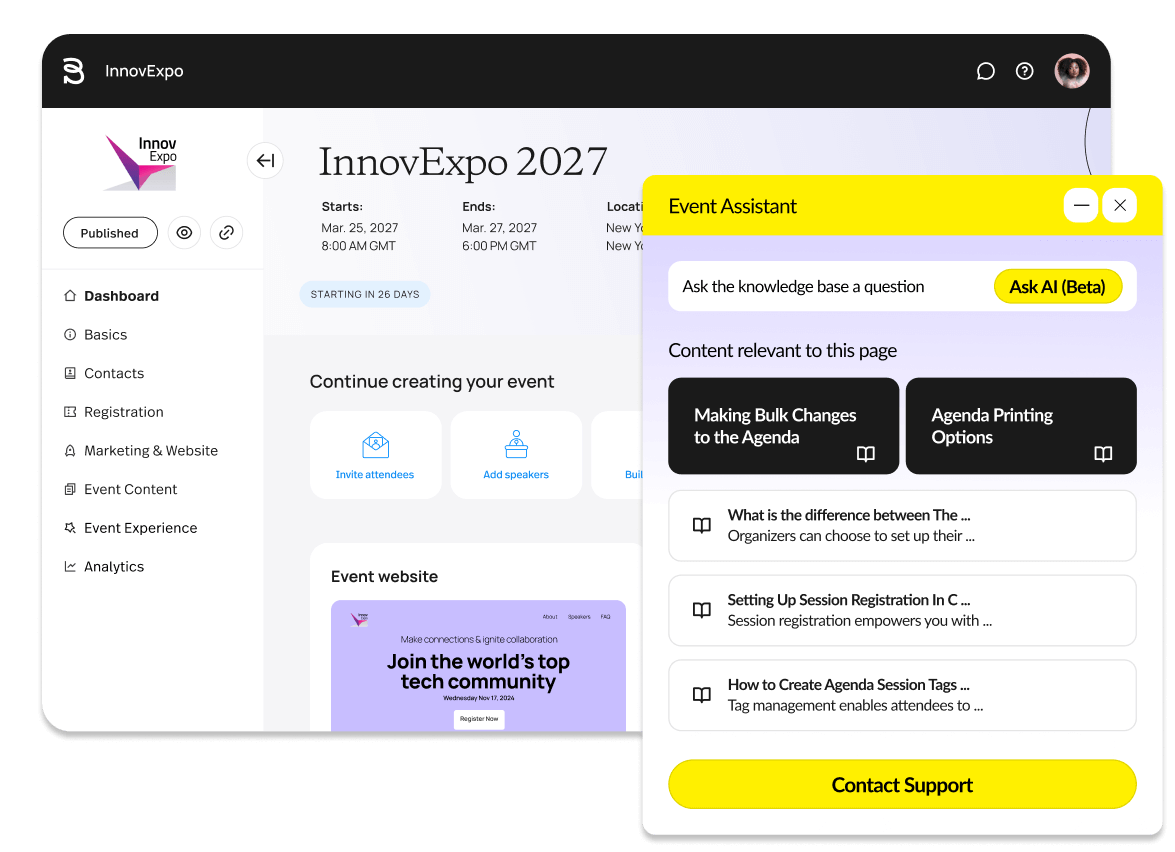This screenshot has width=1175, height=852.
Task: Click the Published status button
Action: (110, 233)
